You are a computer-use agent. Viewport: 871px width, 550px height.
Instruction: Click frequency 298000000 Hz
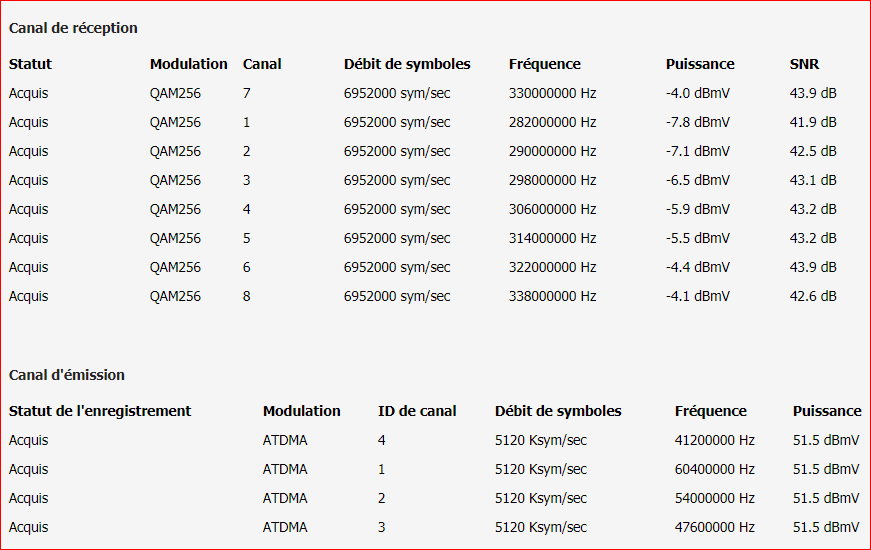[552, 180]
